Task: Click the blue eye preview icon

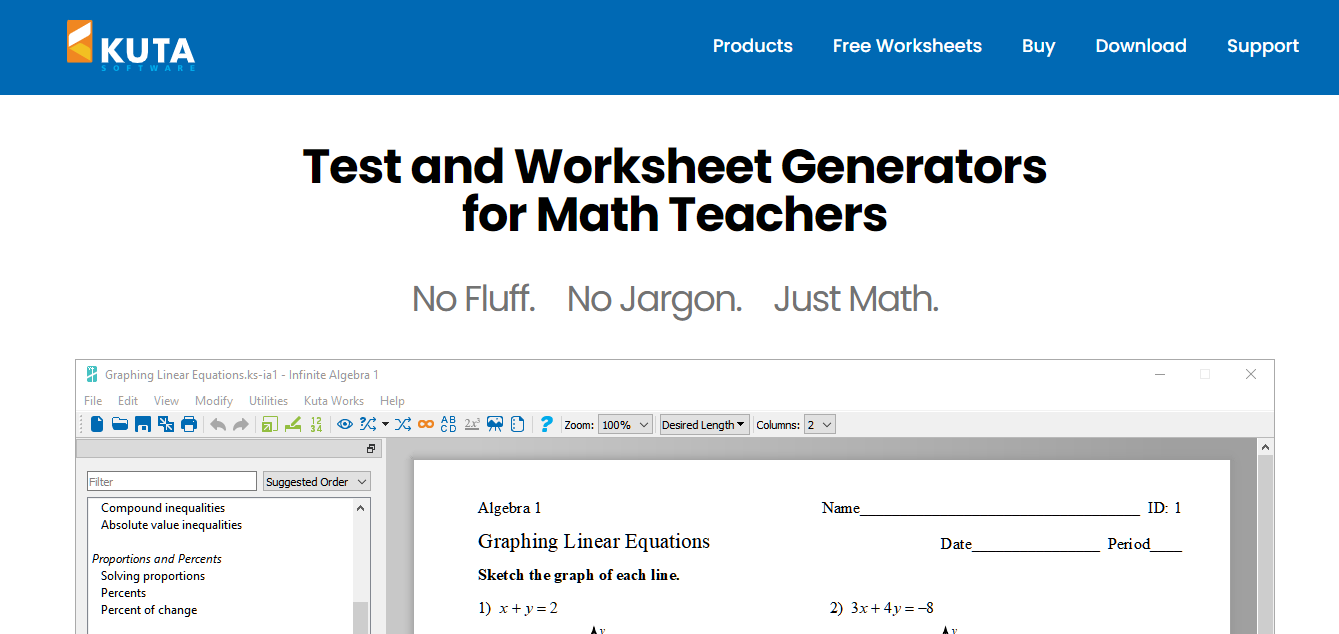Action: tap(345, 424)
